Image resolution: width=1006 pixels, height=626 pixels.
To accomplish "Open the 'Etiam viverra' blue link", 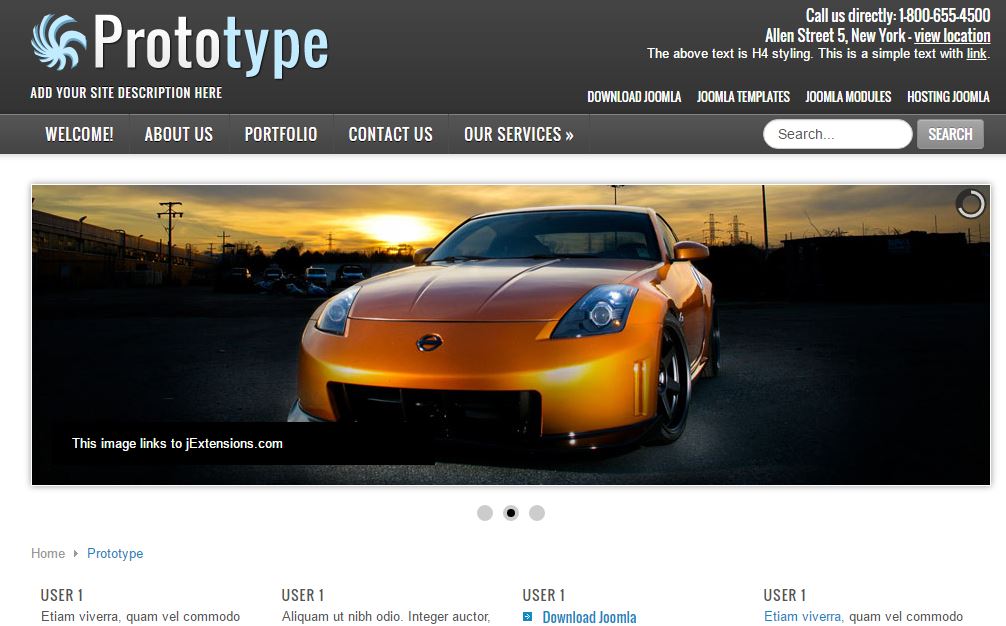I will click(x=802, y=616).
